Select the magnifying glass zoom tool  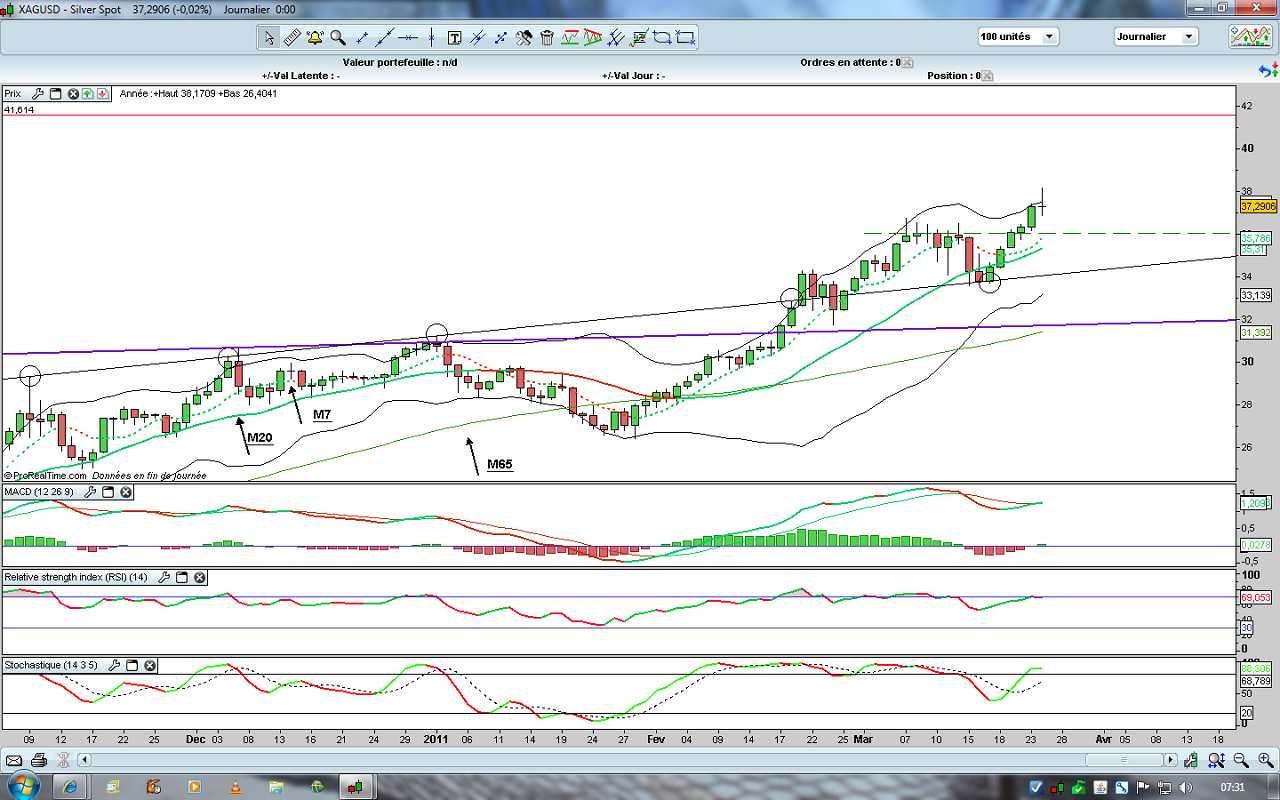pos(338,38)
